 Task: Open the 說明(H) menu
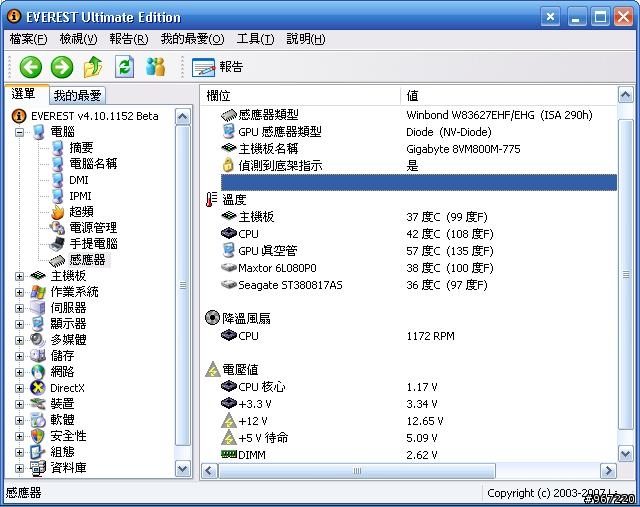pos(306,39)
